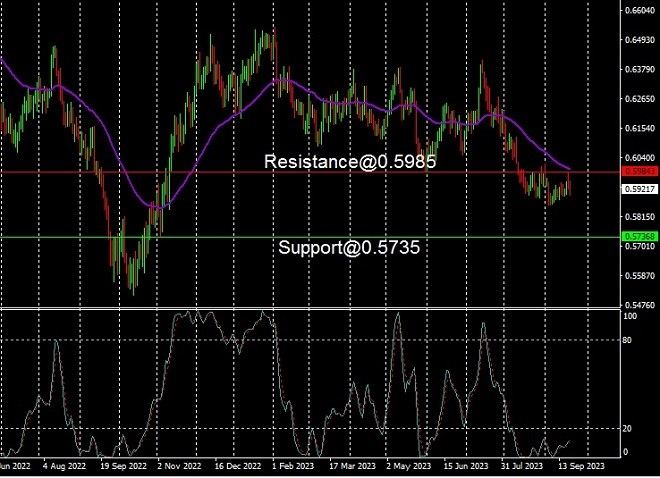Click the 0.64930 price axis label

(640, 40)
